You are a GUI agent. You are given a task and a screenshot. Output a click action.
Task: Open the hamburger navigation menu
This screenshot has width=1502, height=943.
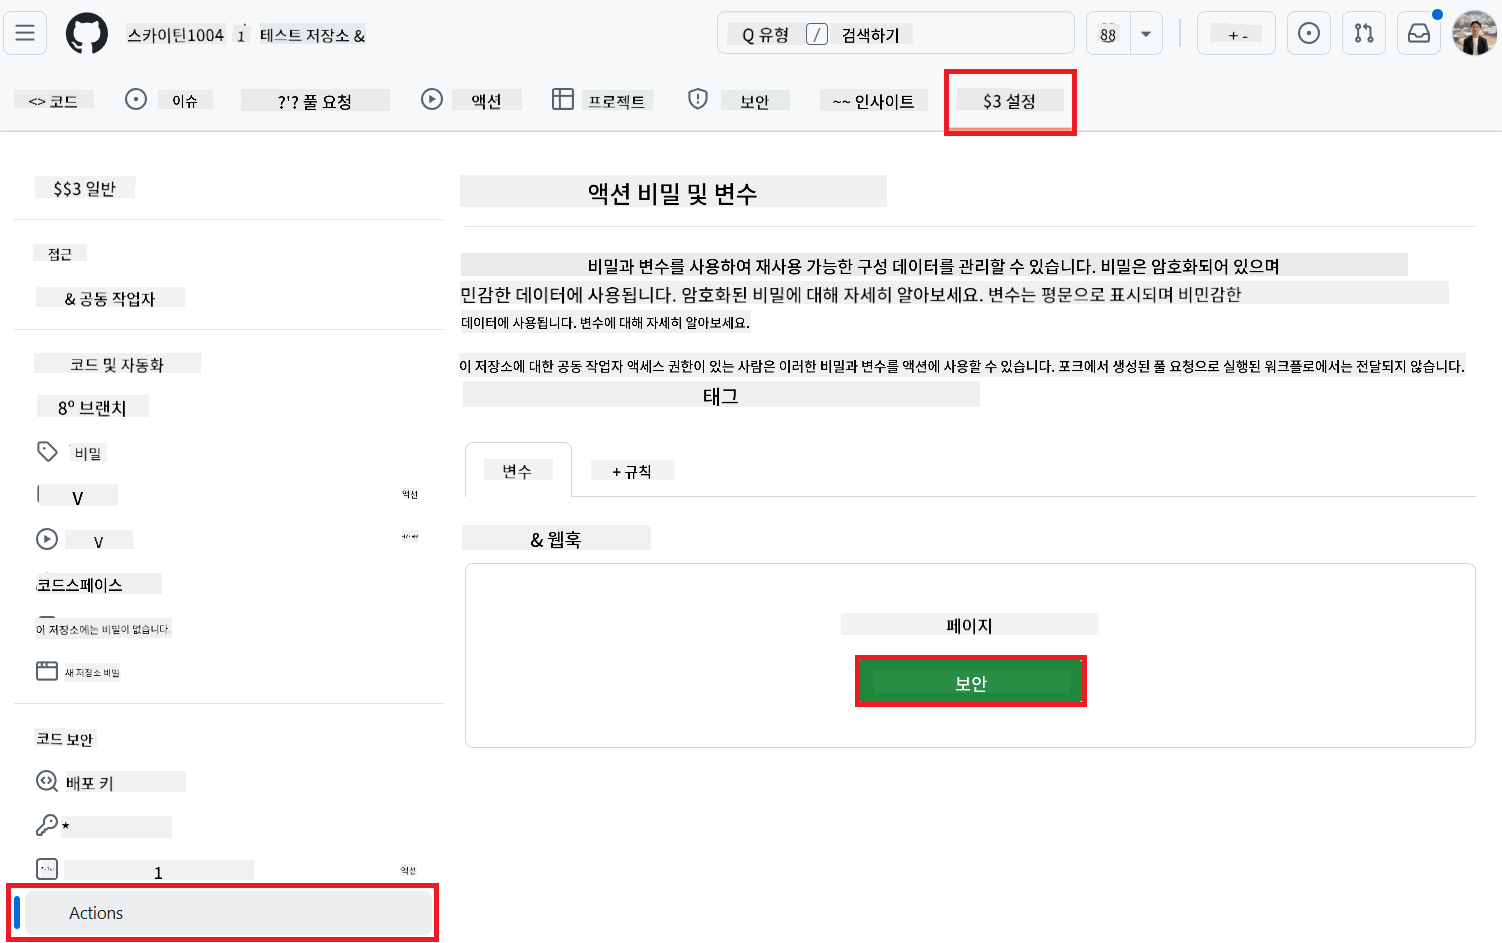click(x=25, y=33)
